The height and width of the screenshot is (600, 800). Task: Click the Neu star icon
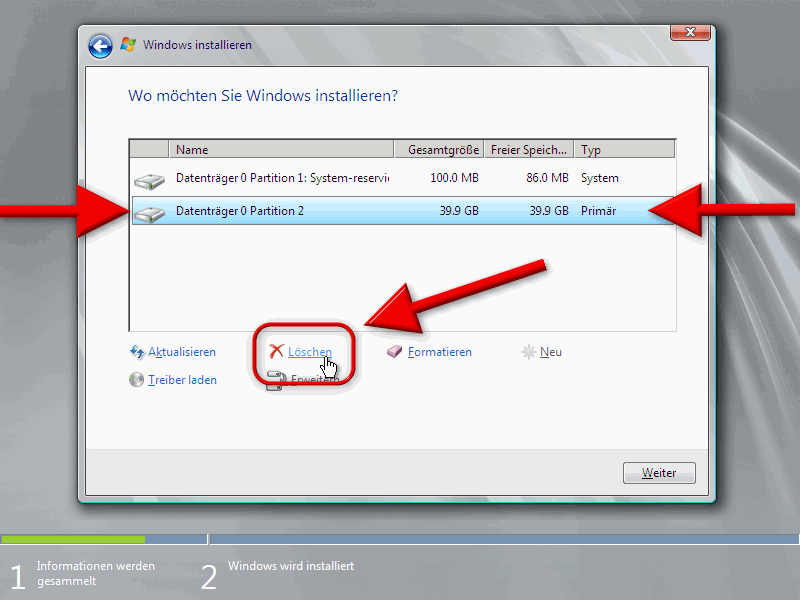click(529, 352)
